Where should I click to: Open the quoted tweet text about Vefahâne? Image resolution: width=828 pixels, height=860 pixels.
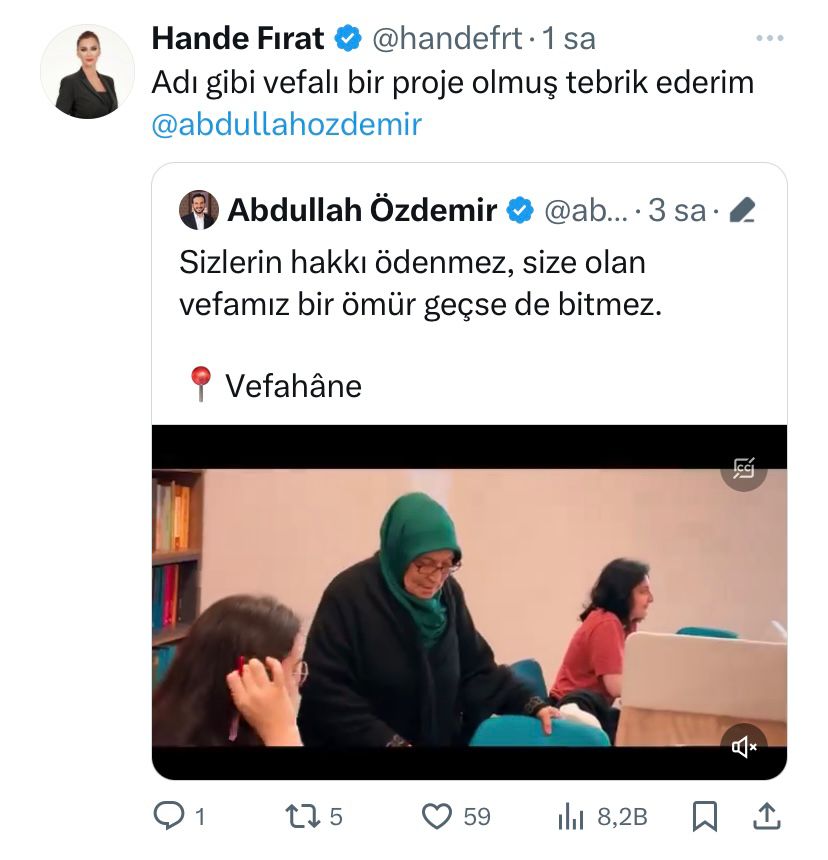[421, 324]
